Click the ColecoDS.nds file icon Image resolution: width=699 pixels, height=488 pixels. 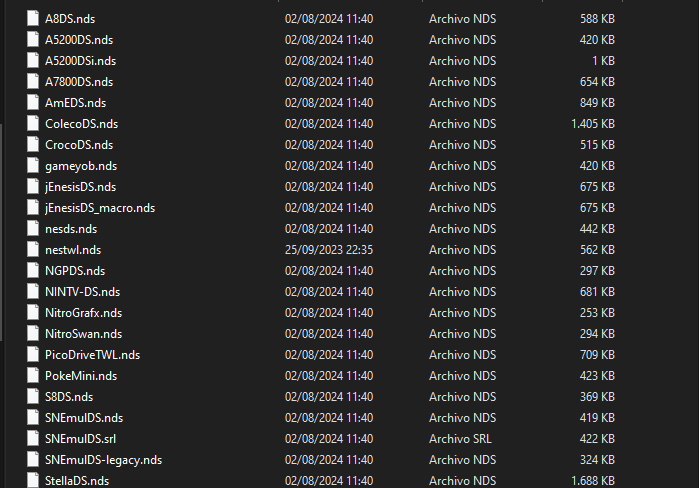33,123
